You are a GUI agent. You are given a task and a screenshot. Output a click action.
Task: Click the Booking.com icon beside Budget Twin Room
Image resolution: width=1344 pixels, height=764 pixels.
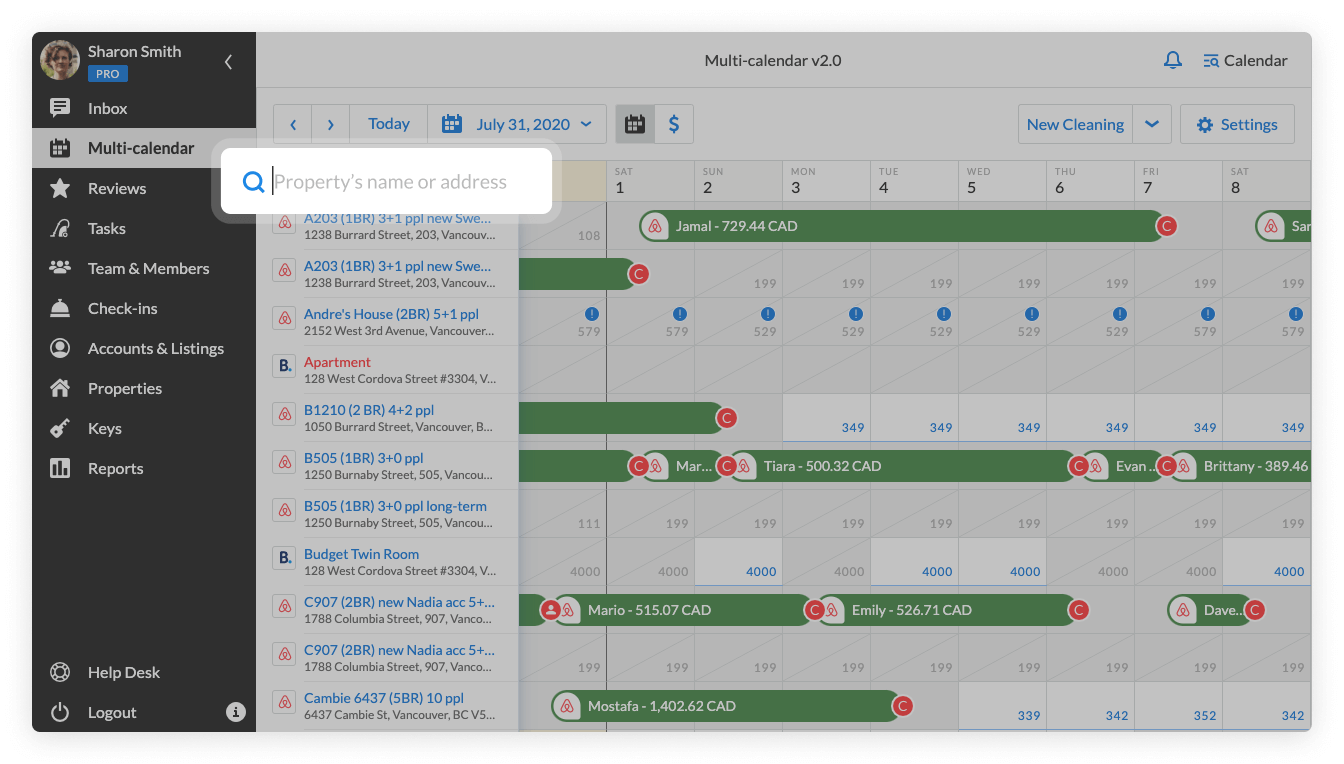[285, 562]
